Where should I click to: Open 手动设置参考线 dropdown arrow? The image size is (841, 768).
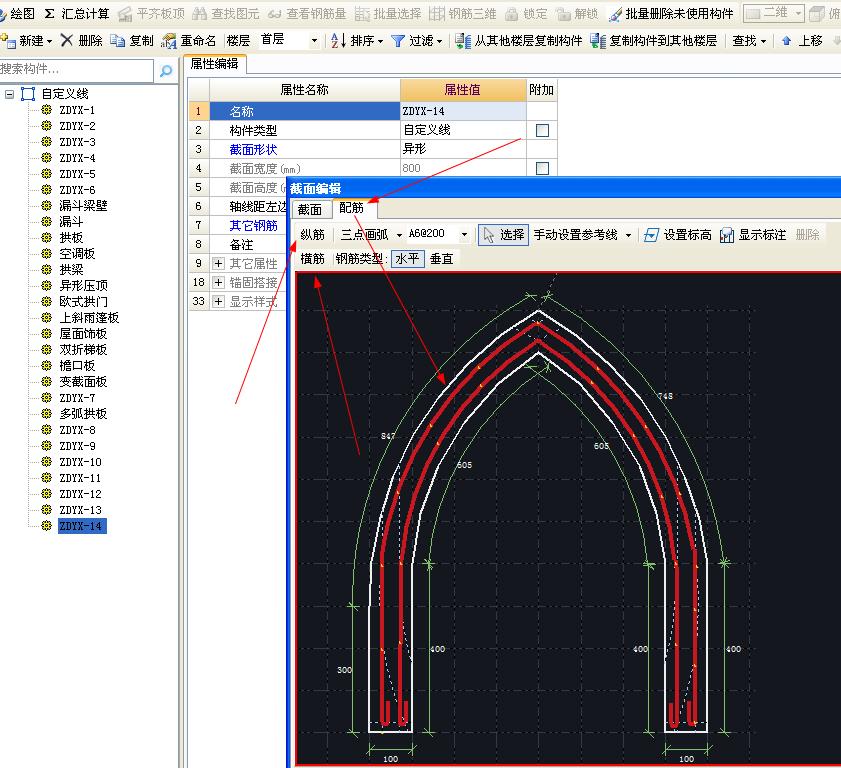pos(628,235)
